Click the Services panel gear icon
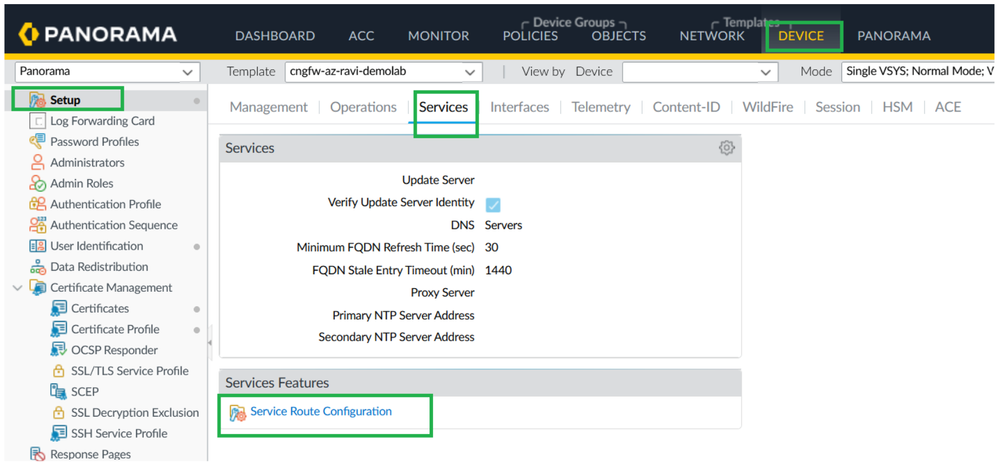The width and height of the screenshot is (999, 468). point(727,148)
